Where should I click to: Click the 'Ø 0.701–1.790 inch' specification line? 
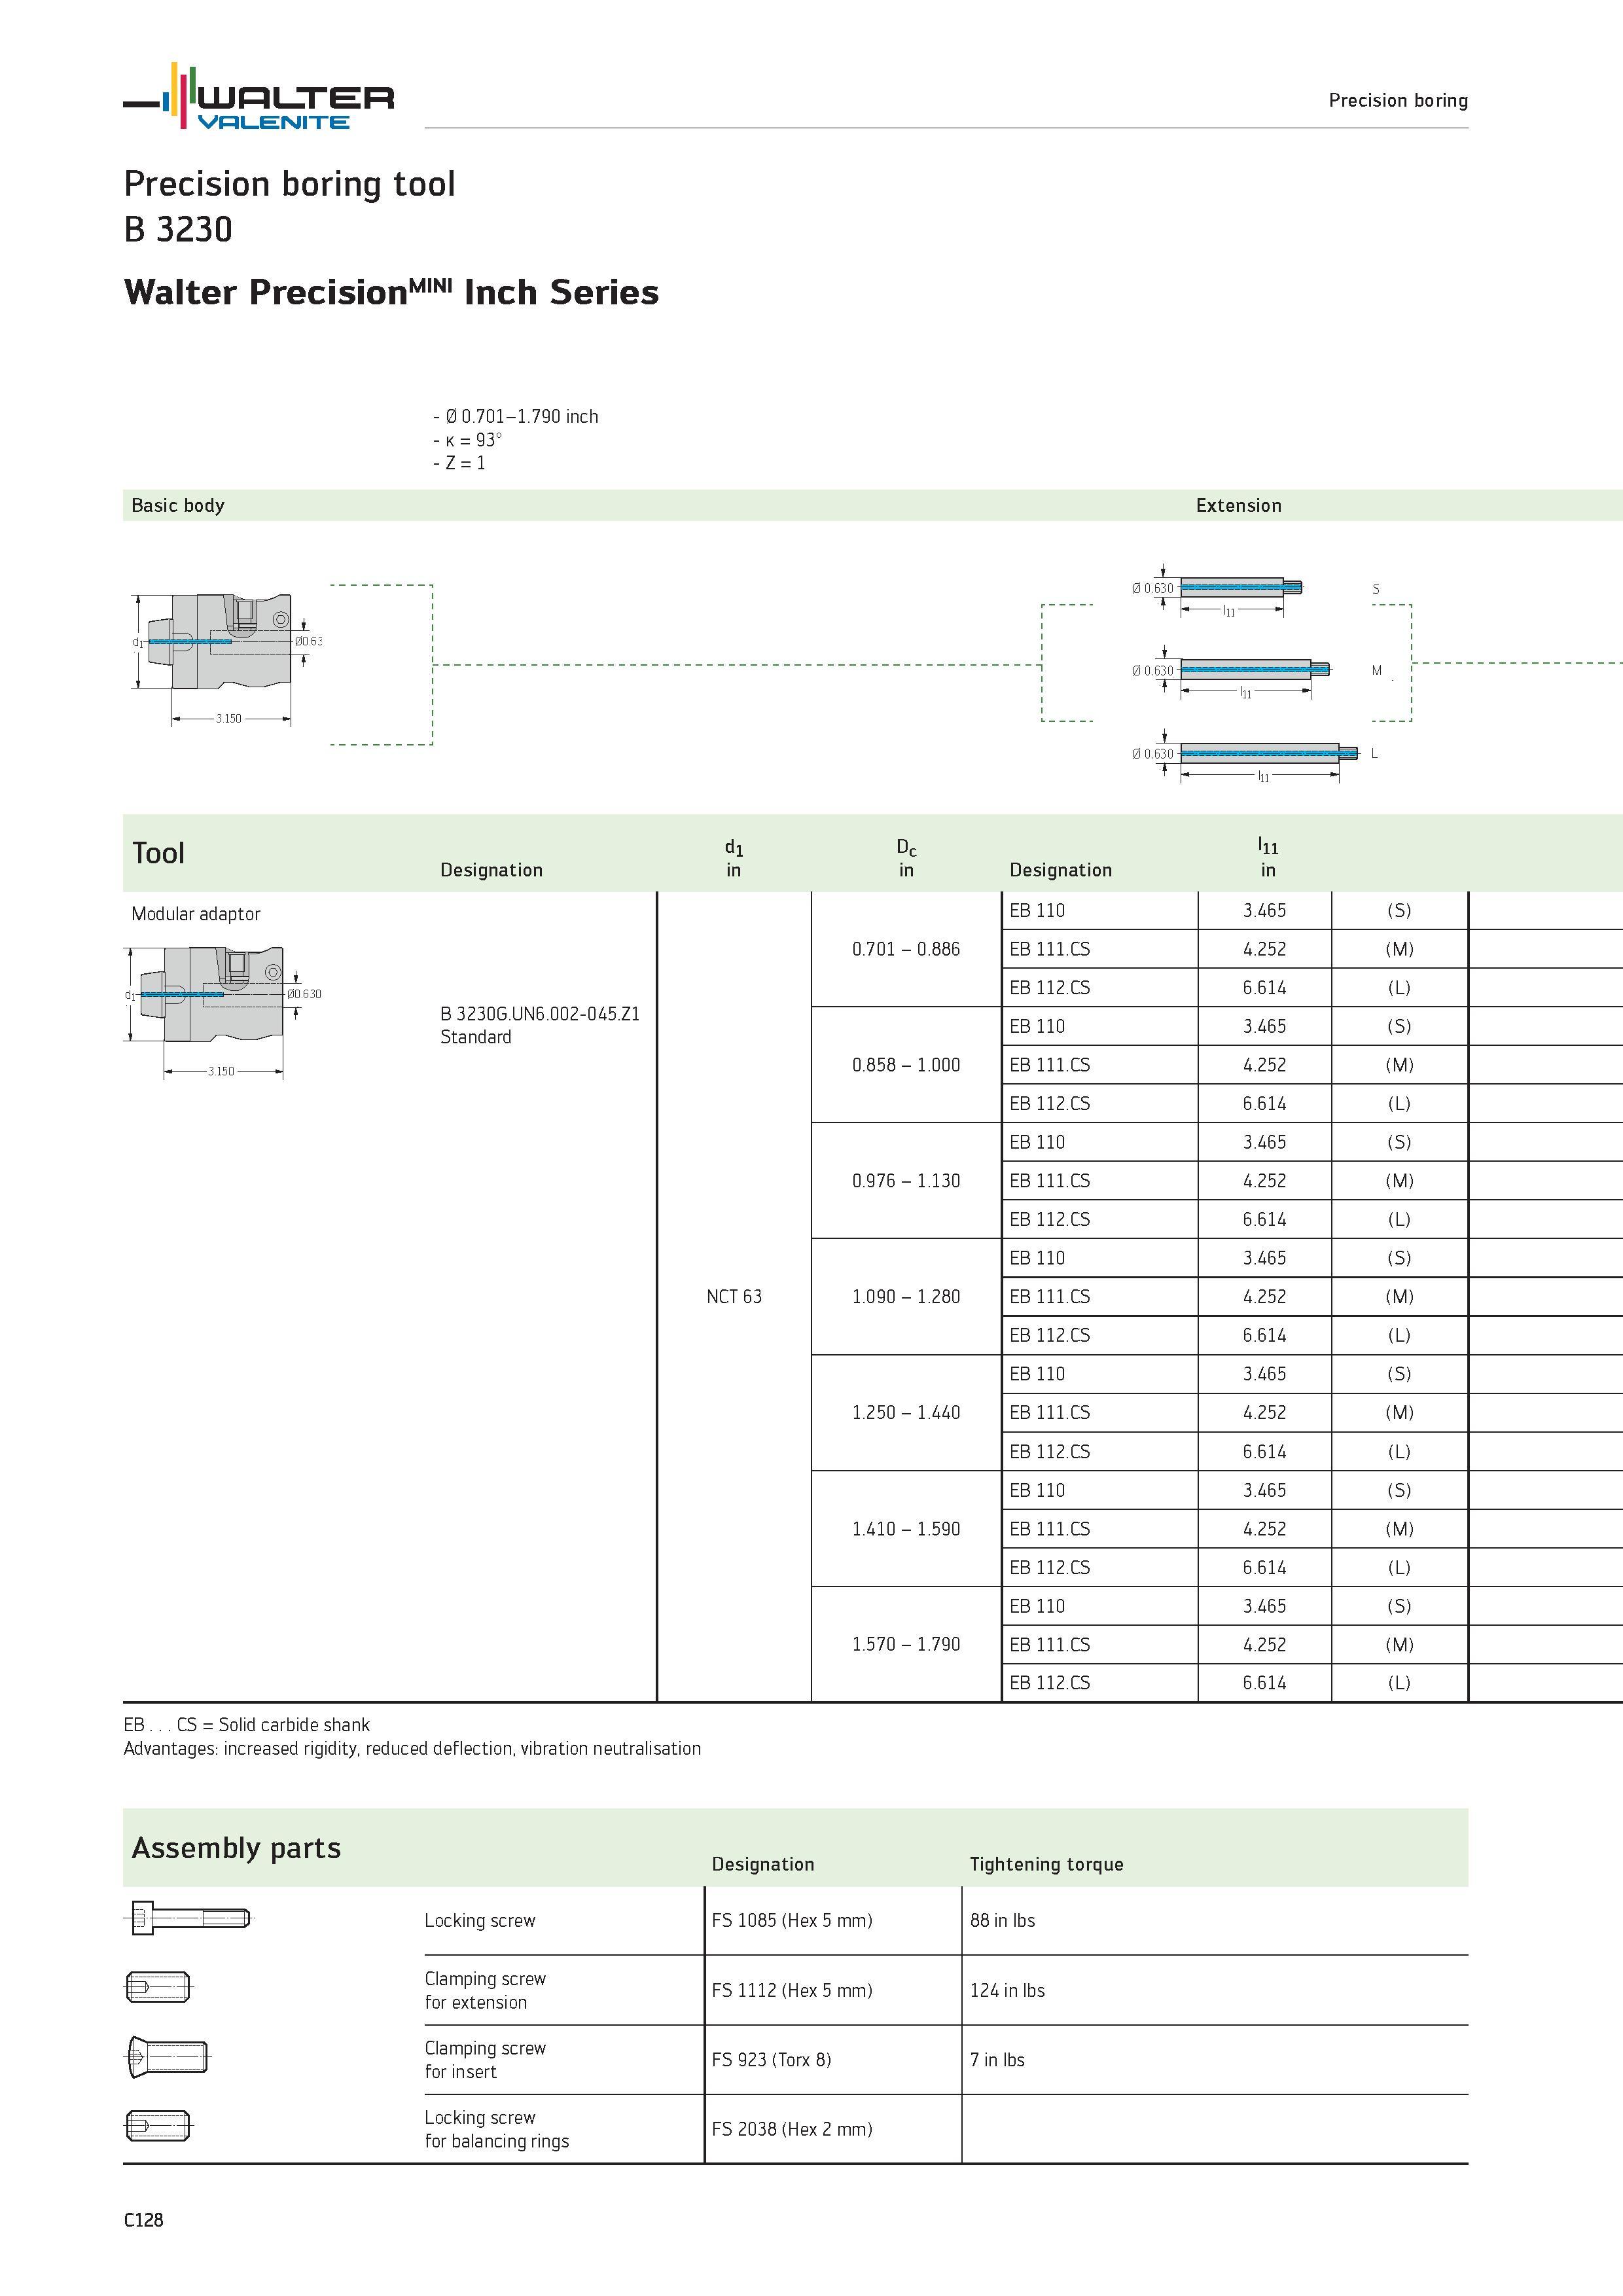[516, 416]
